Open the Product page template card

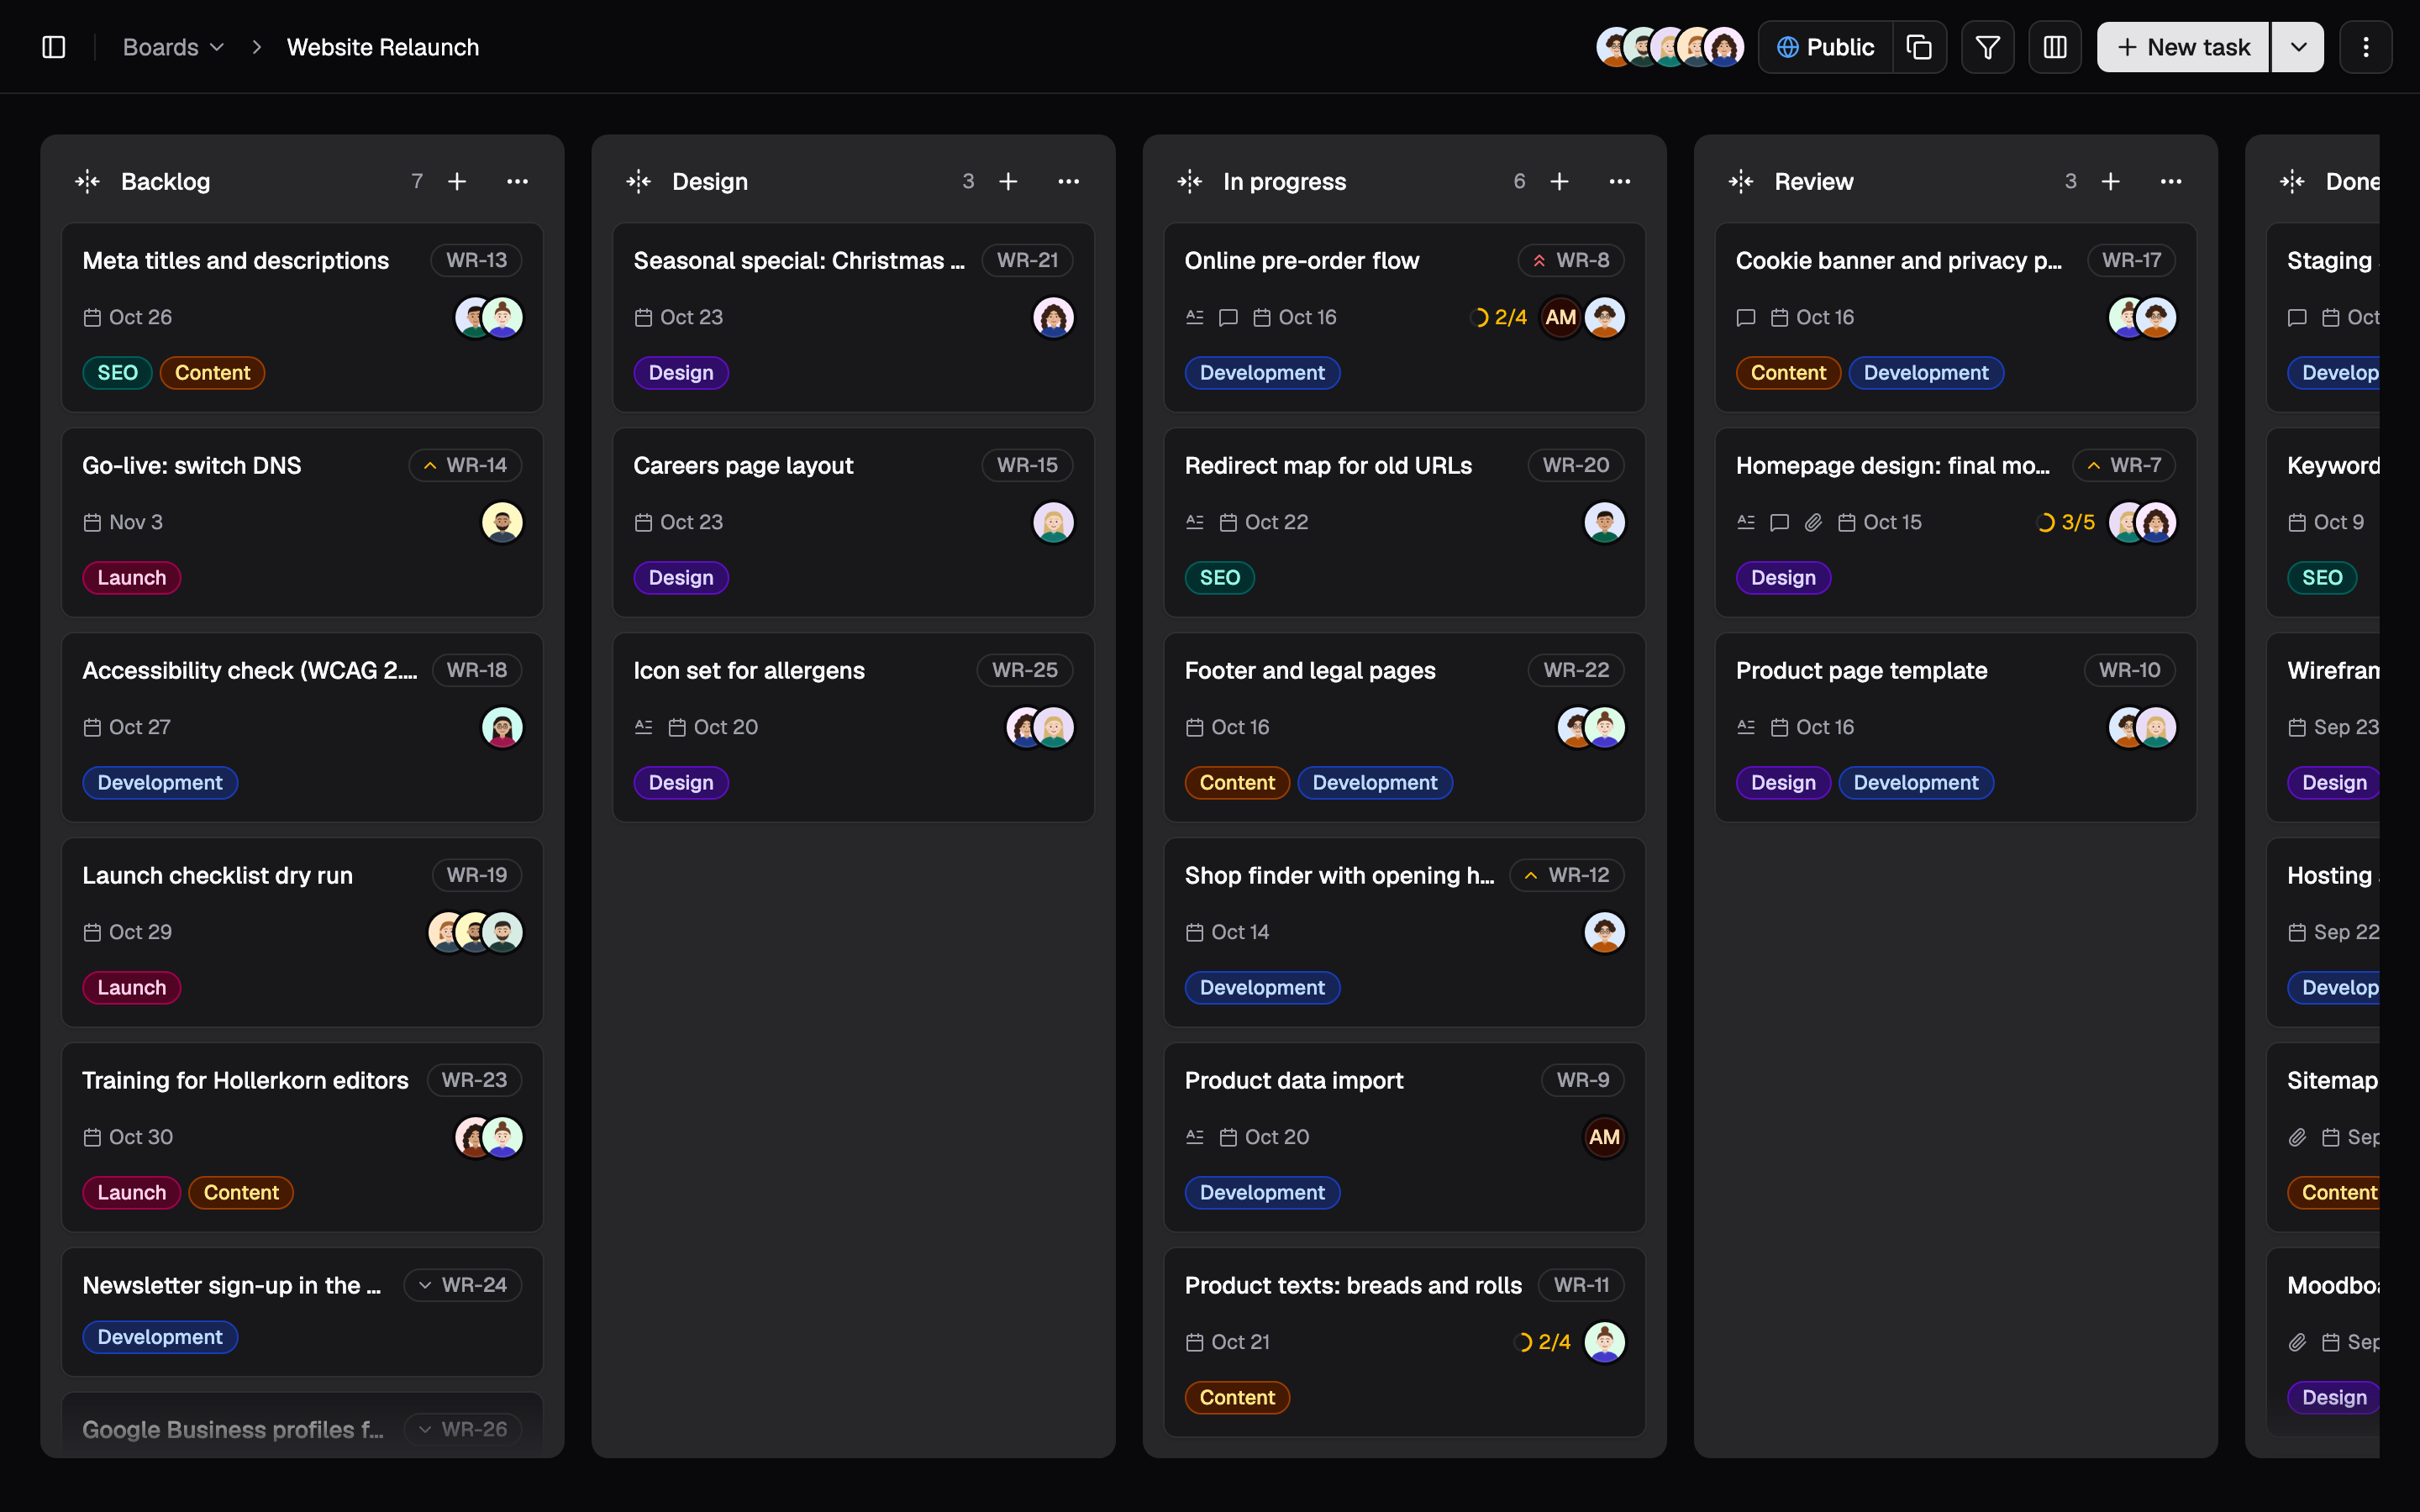click(1955, 727)
